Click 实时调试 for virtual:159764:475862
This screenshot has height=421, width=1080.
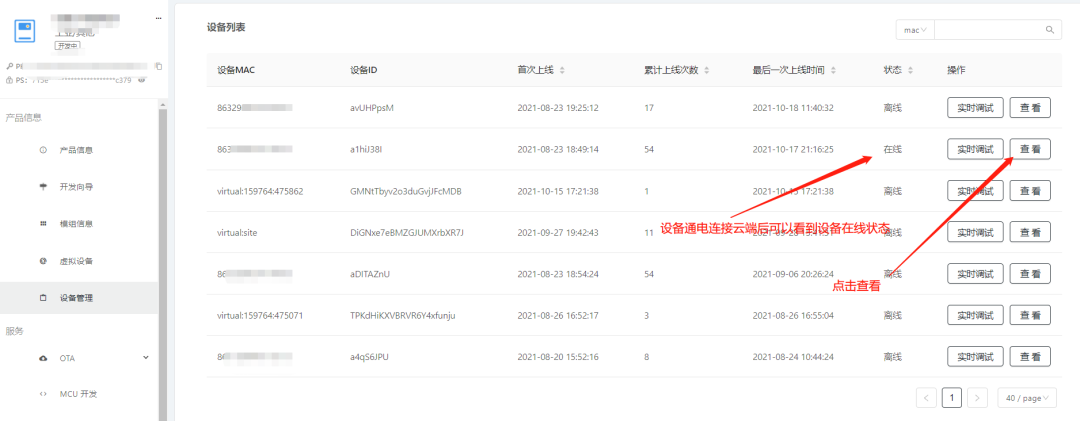pos(975,191)
